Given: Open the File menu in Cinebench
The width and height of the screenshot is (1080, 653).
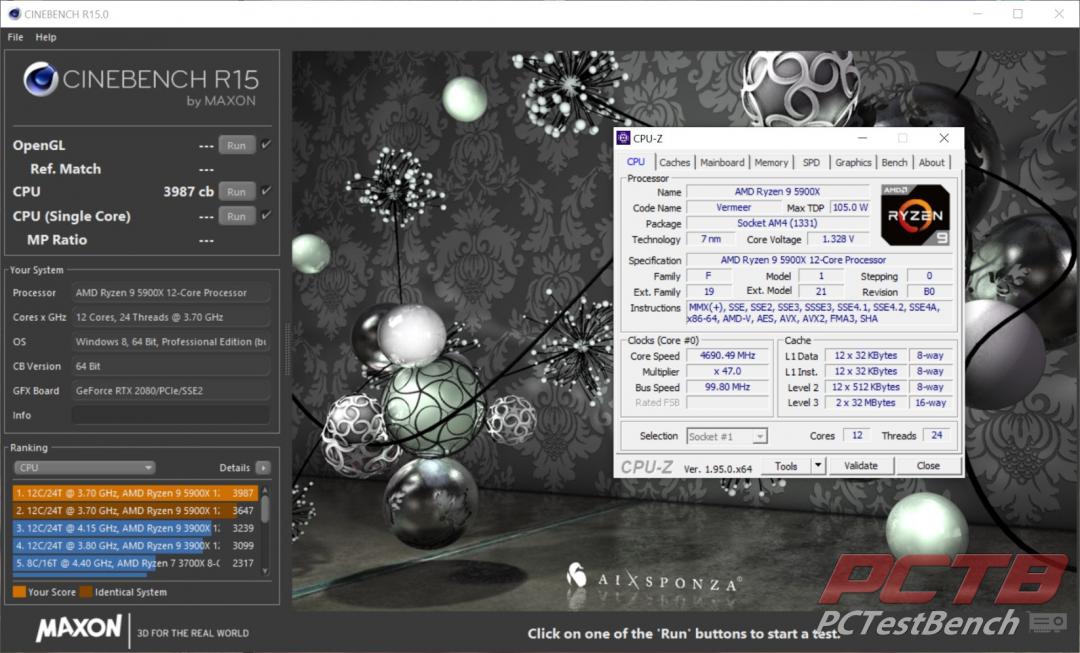Looking at the screenshot, I should pyautogui.click(x=15, y=37).
